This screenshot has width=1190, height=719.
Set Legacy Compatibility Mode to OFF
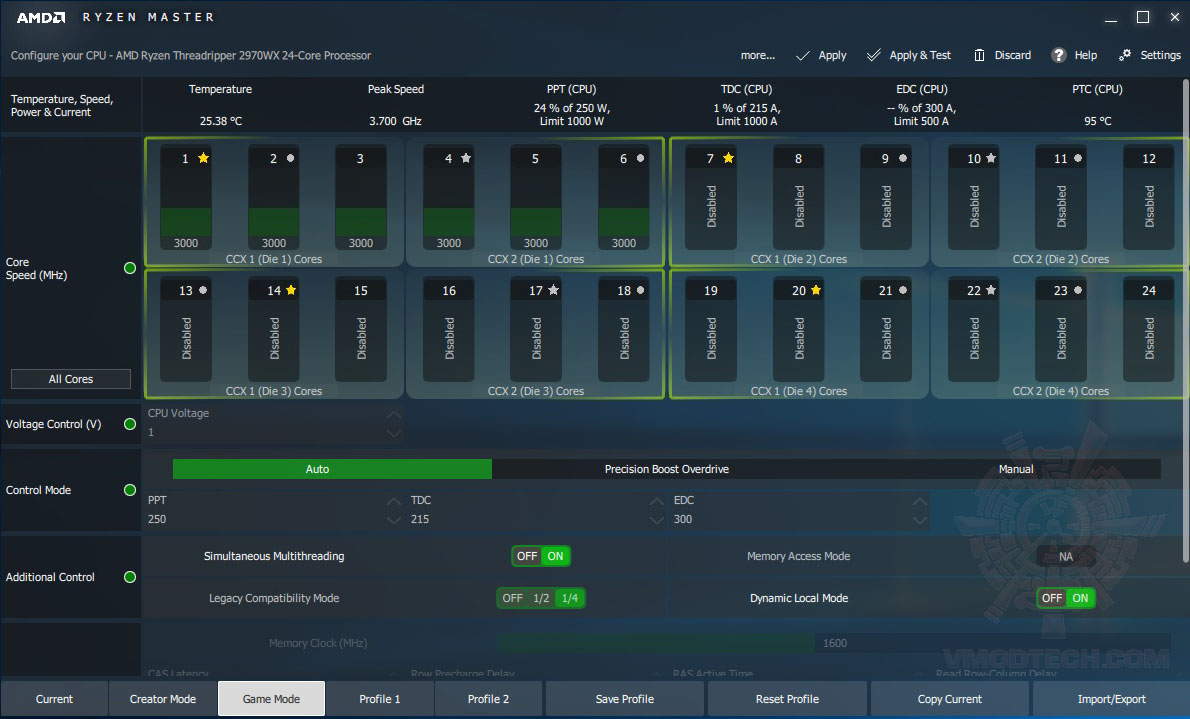[x=512, y=598]
